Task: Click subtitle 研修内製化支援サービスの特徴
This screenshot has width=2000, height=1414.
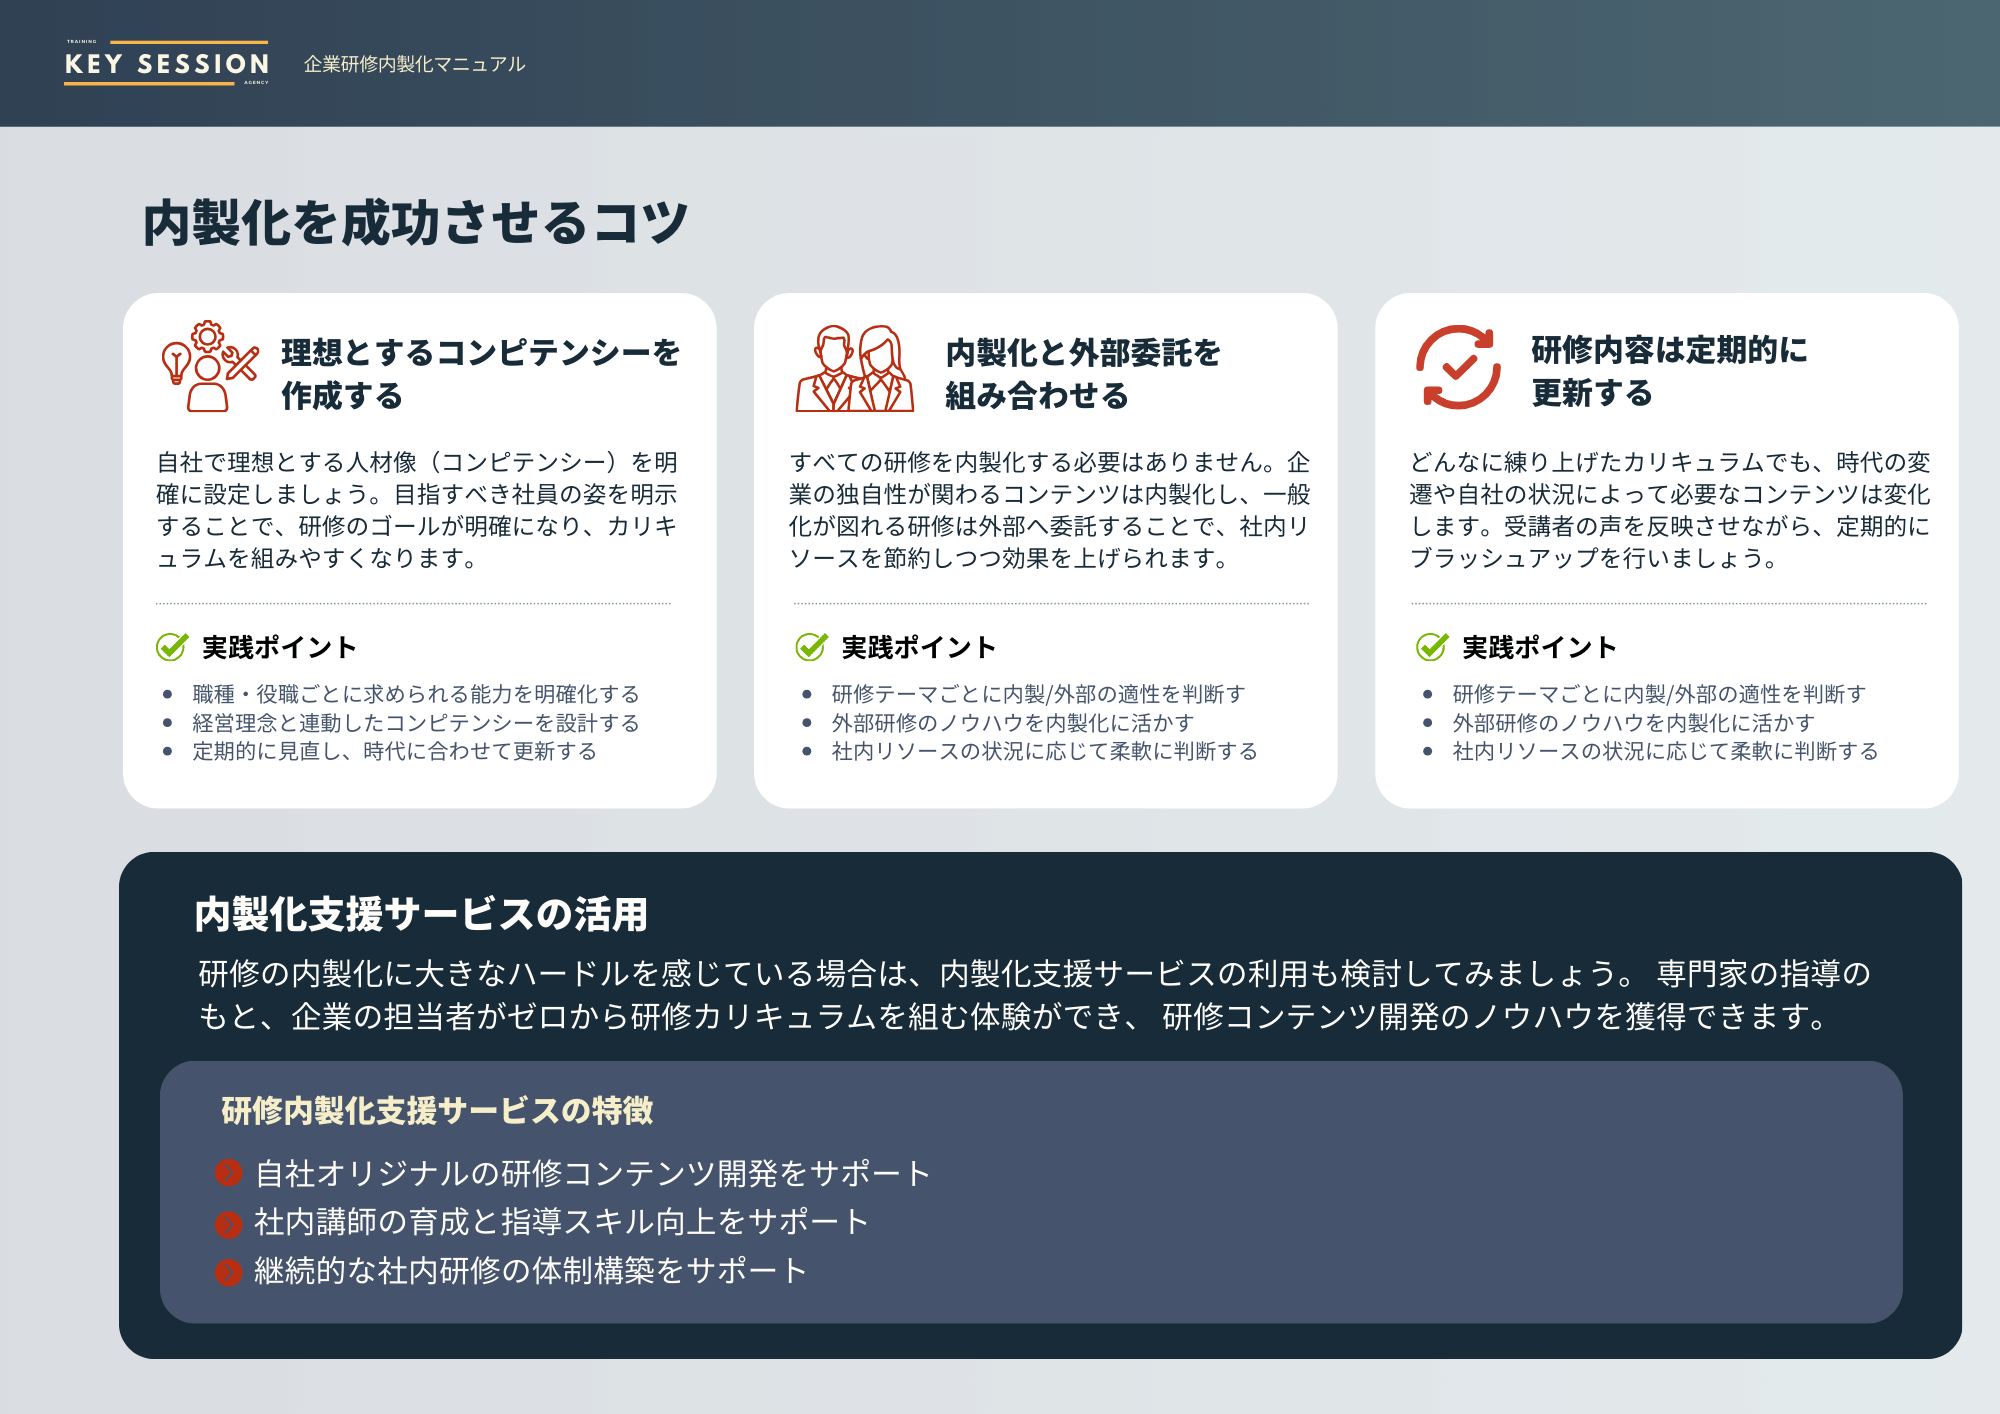Action: [437, 1110]
